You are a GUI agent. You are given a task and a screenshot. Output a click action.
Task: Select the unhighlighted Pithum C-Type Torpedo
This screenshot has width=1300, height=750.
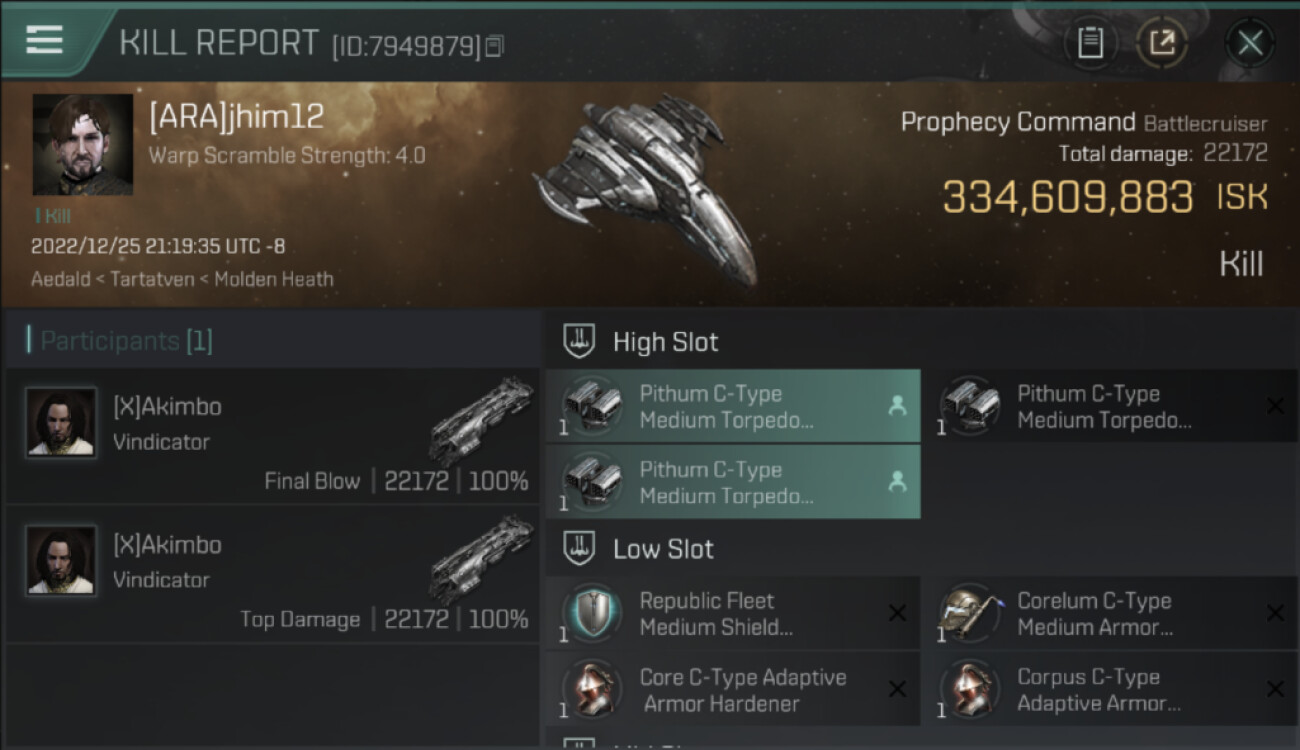1110,406
